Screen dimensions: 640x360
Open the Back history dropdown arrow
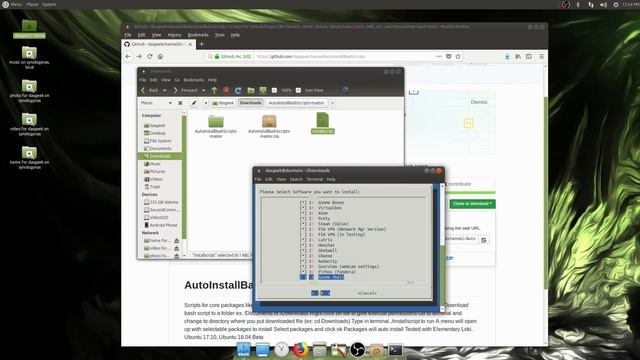(164, 90)
